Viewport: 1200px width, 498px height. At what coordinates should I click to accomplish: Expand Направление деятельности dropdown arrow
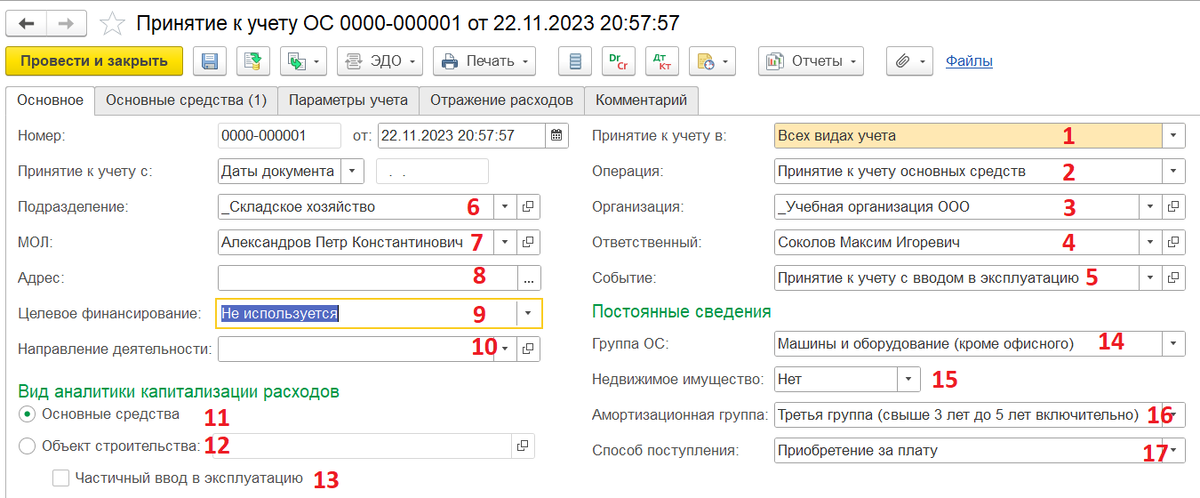506,348
